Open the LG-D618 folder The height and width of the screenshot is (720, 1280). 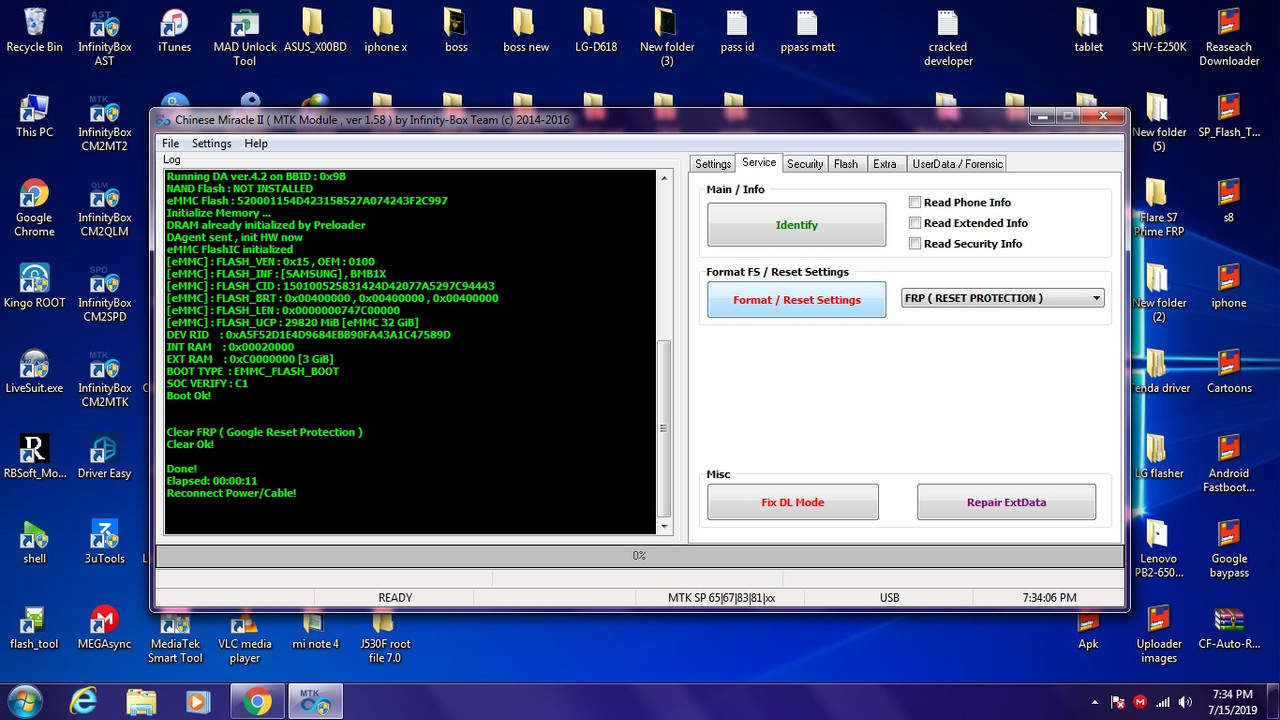click(596, 31)
